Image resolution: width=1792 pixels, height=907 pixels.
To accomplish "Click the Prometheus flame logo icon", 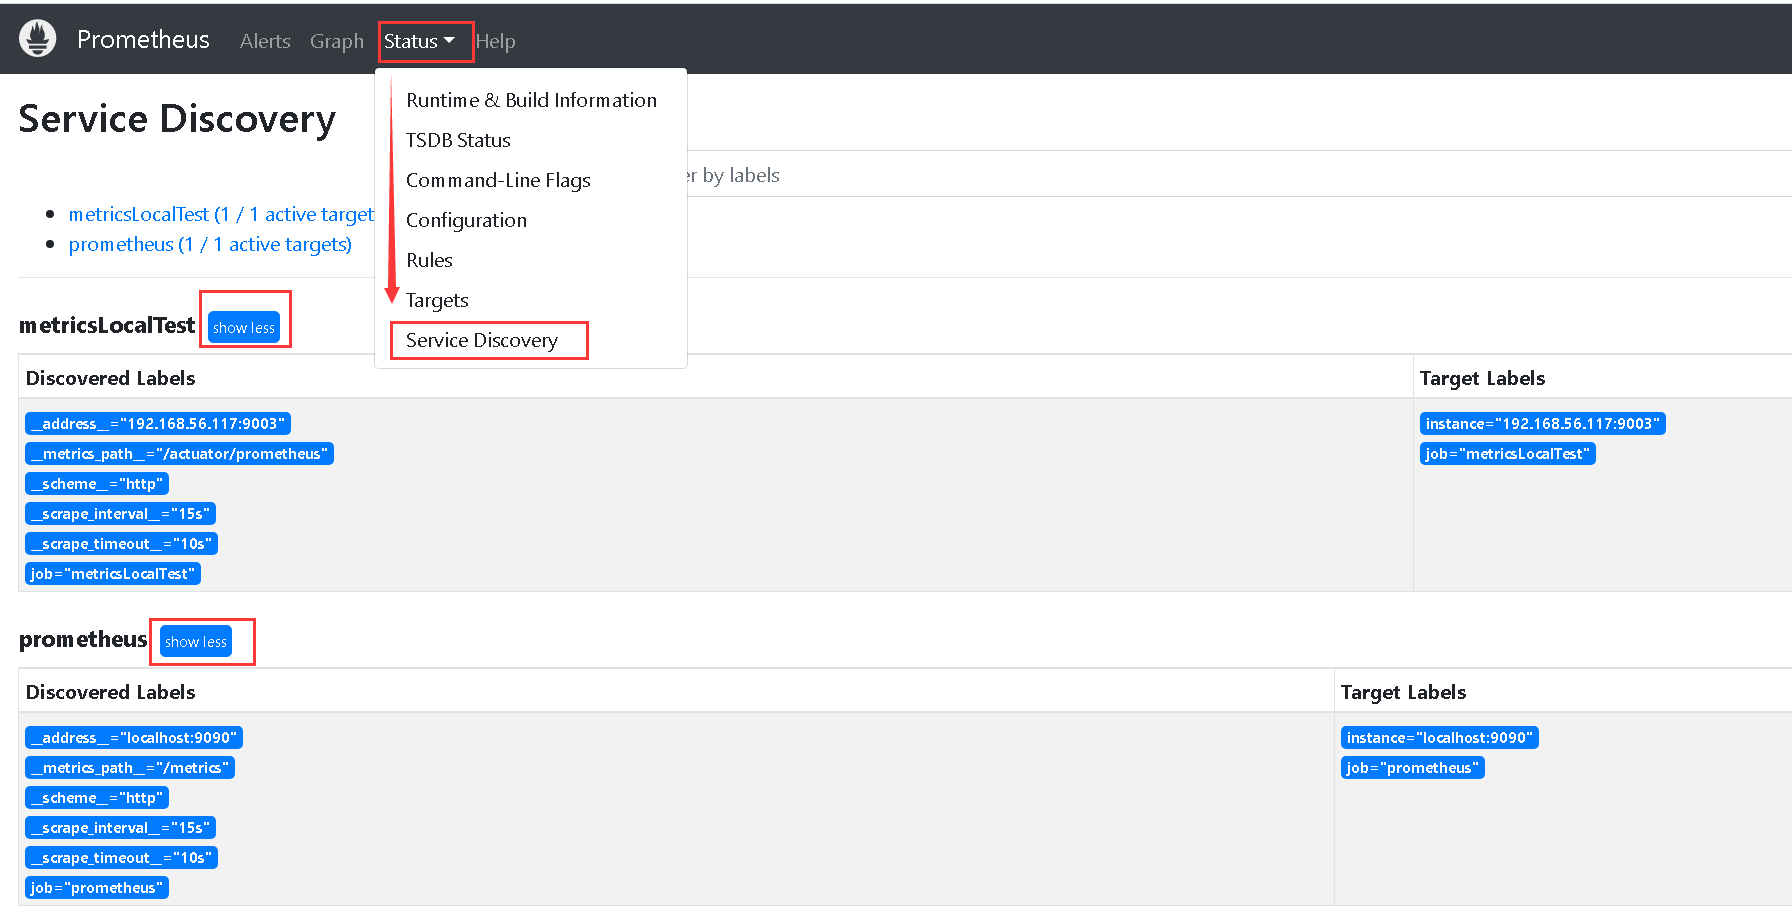I will pos(38,39).
